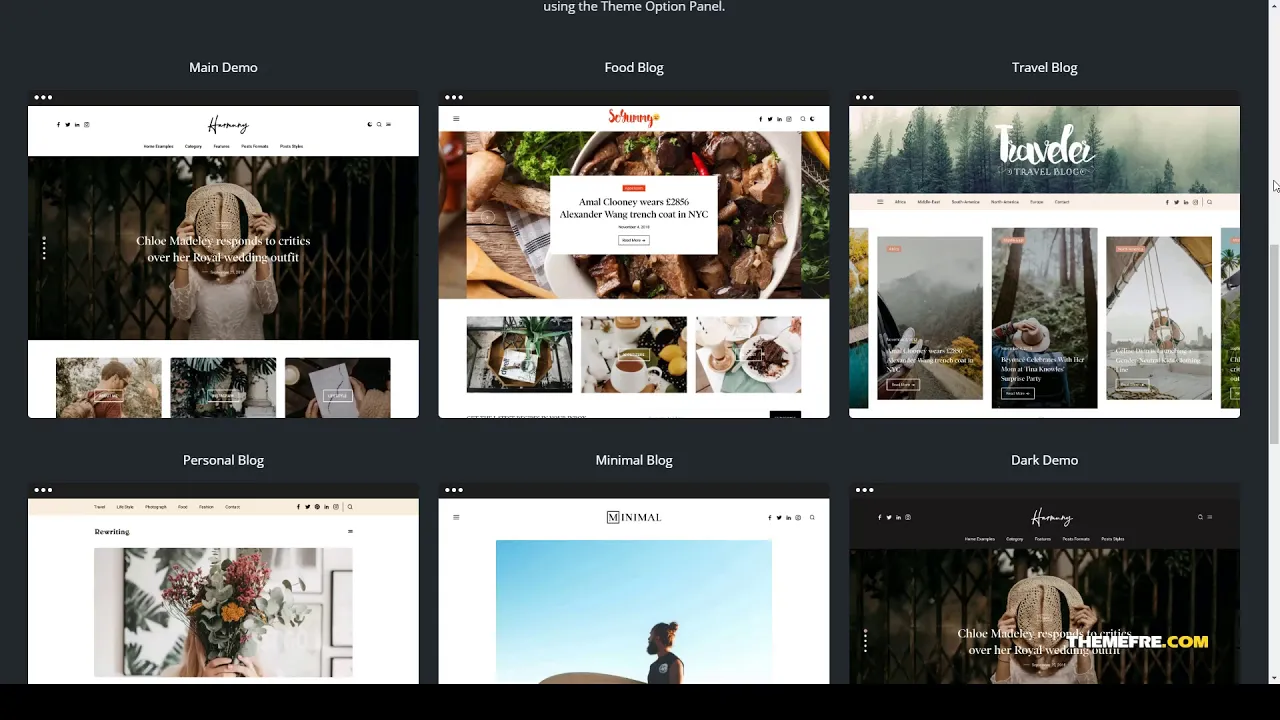Click the Traveler Travel Blog logo

[1044, 150]
